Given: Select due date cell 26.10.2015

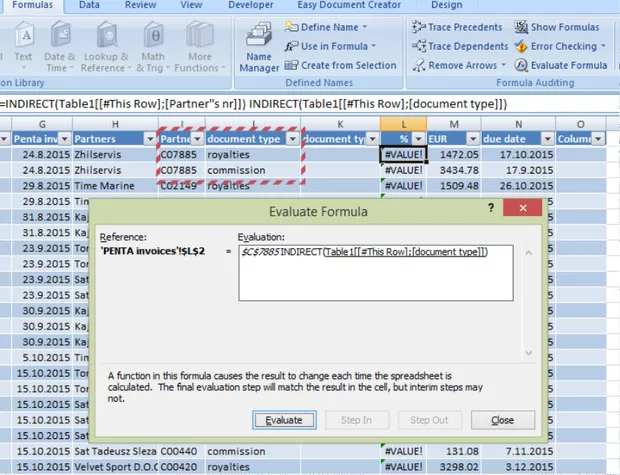Looking at the screenshot, I should (x=518, y=186).
